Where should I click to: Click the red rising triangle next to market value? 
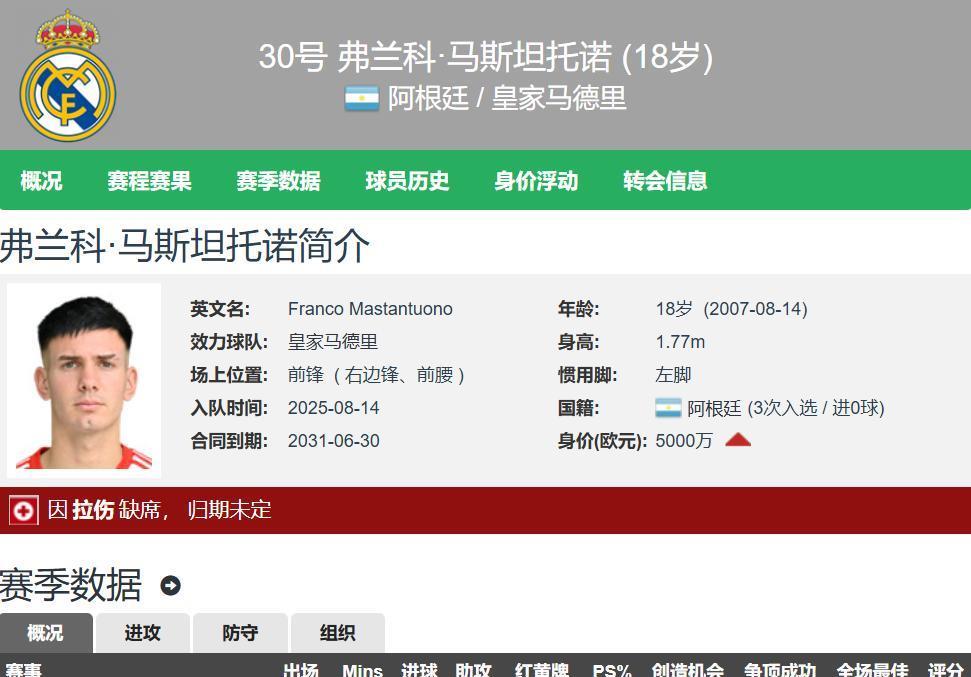(737, 439)
